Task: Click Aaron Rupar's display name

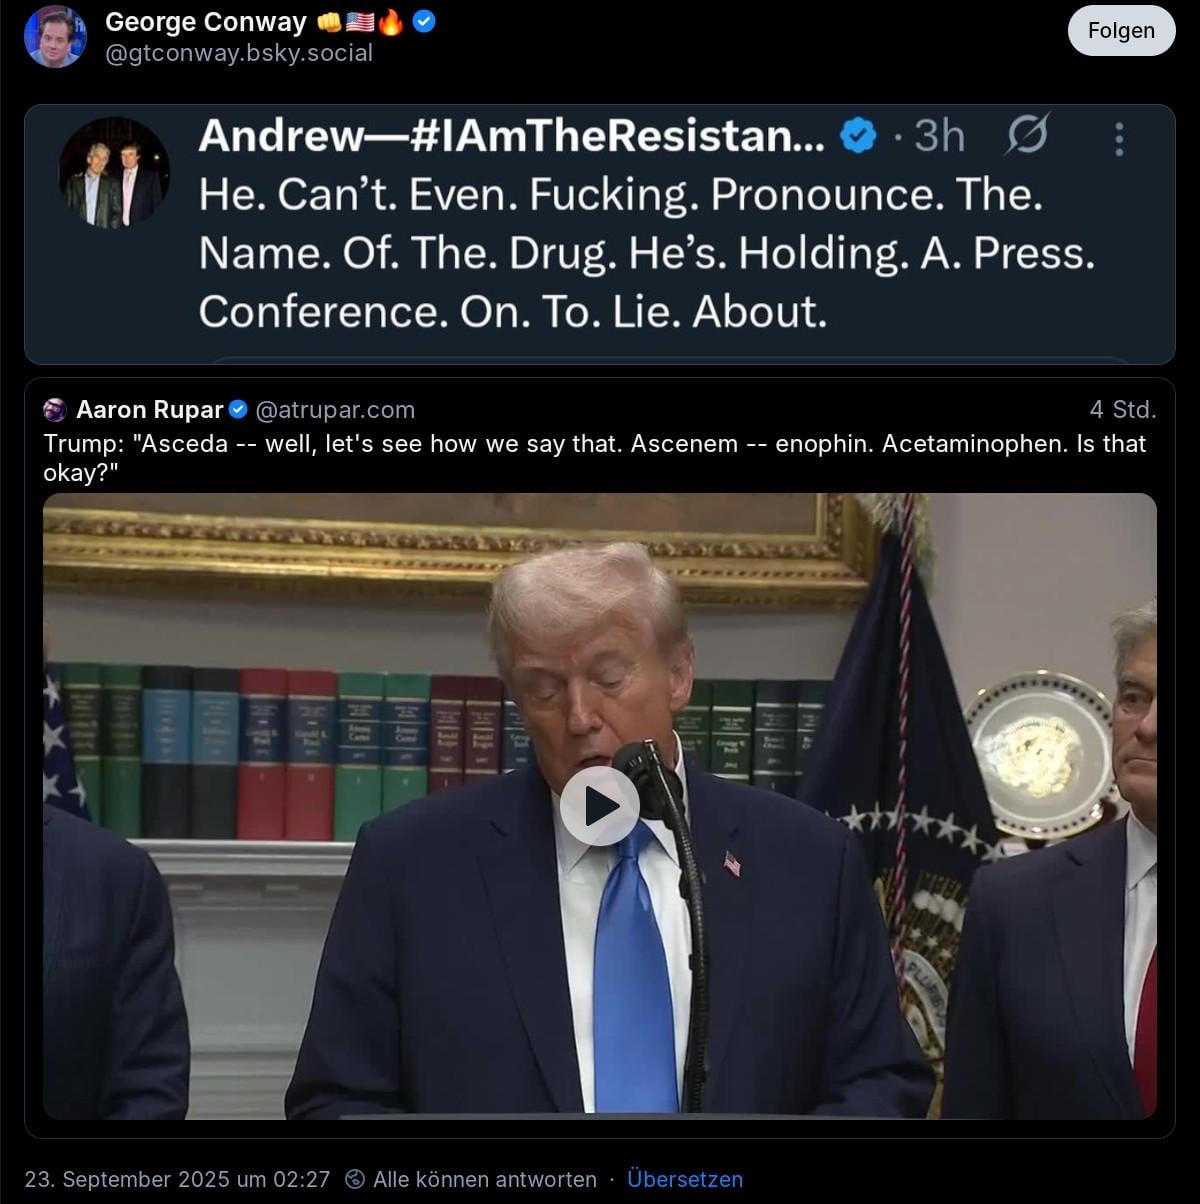Action: point(150,410)
